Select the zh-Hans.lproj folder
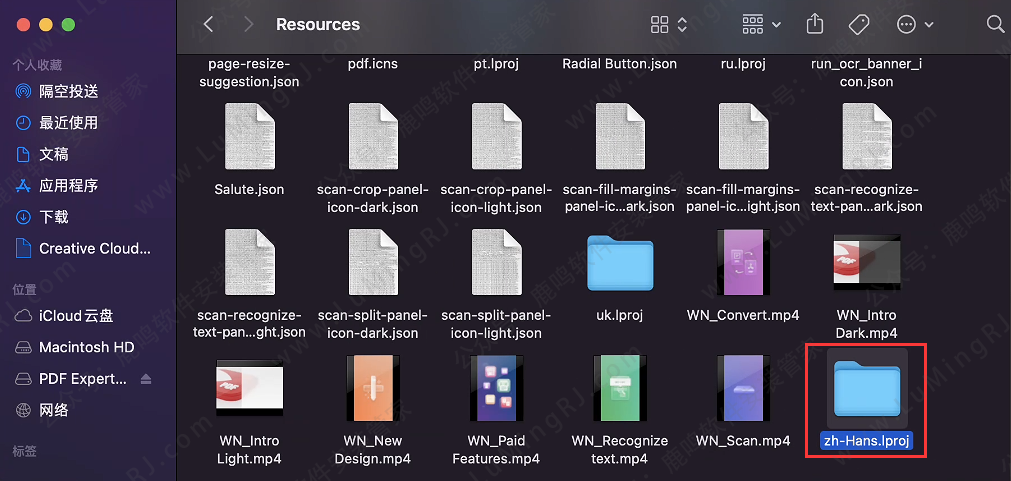Viewport: 1011px width, 481px height. (x=866, y=390)
